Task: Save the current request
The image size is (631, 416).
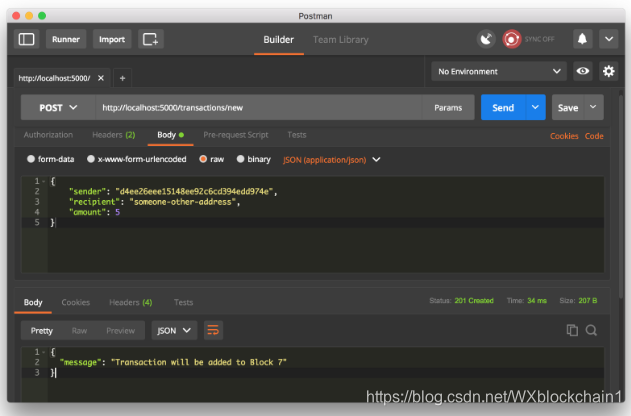Action: pos(568,107)
